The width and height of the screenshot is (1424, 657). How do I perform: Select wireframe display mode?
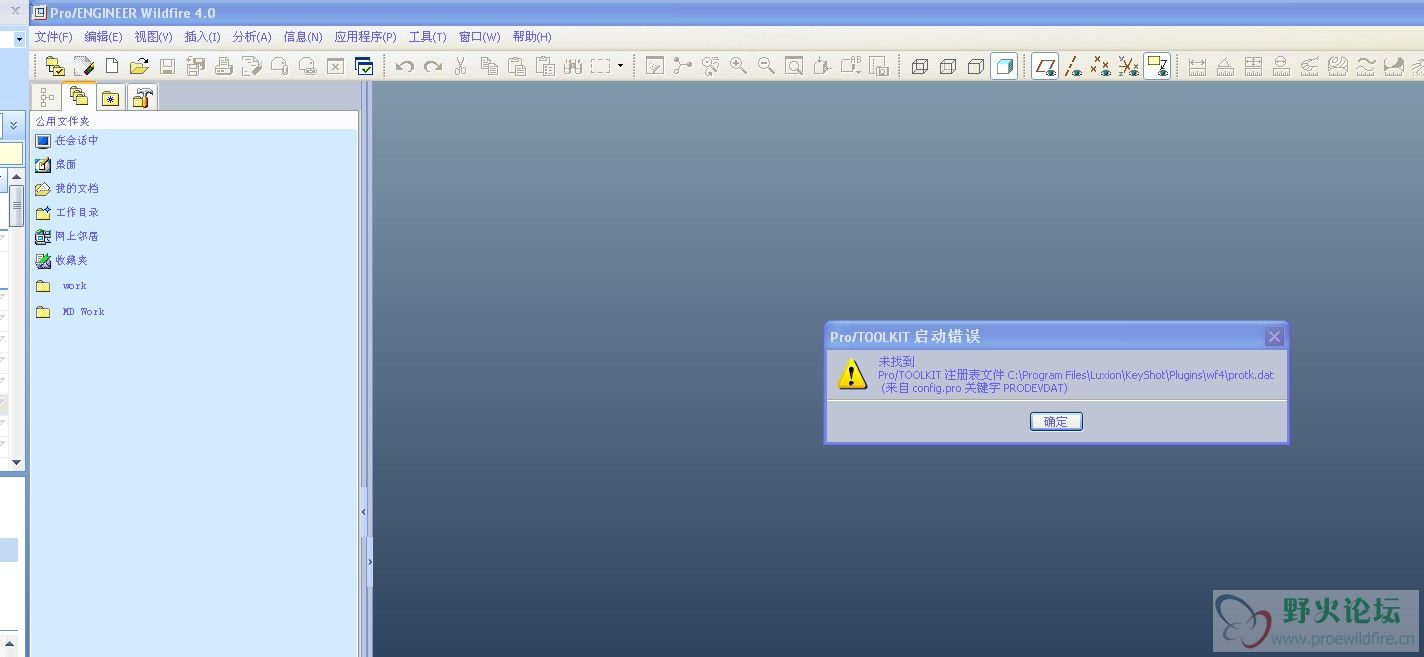point(920,67)
